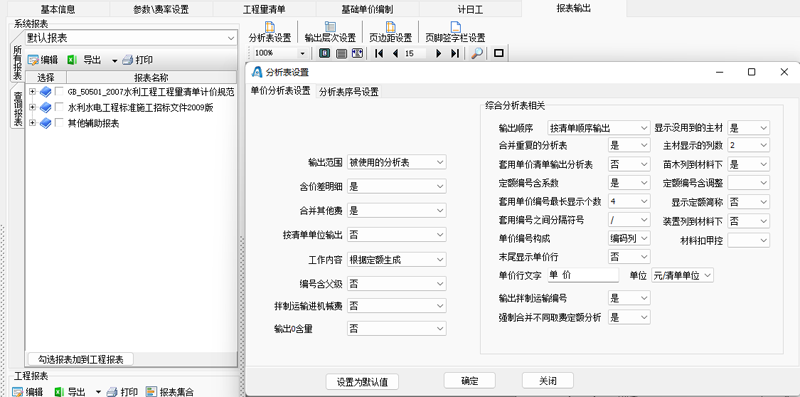Open 分析表设置 toolbar icon
Screen dimensions: 800x397
[x=270, y=27]
